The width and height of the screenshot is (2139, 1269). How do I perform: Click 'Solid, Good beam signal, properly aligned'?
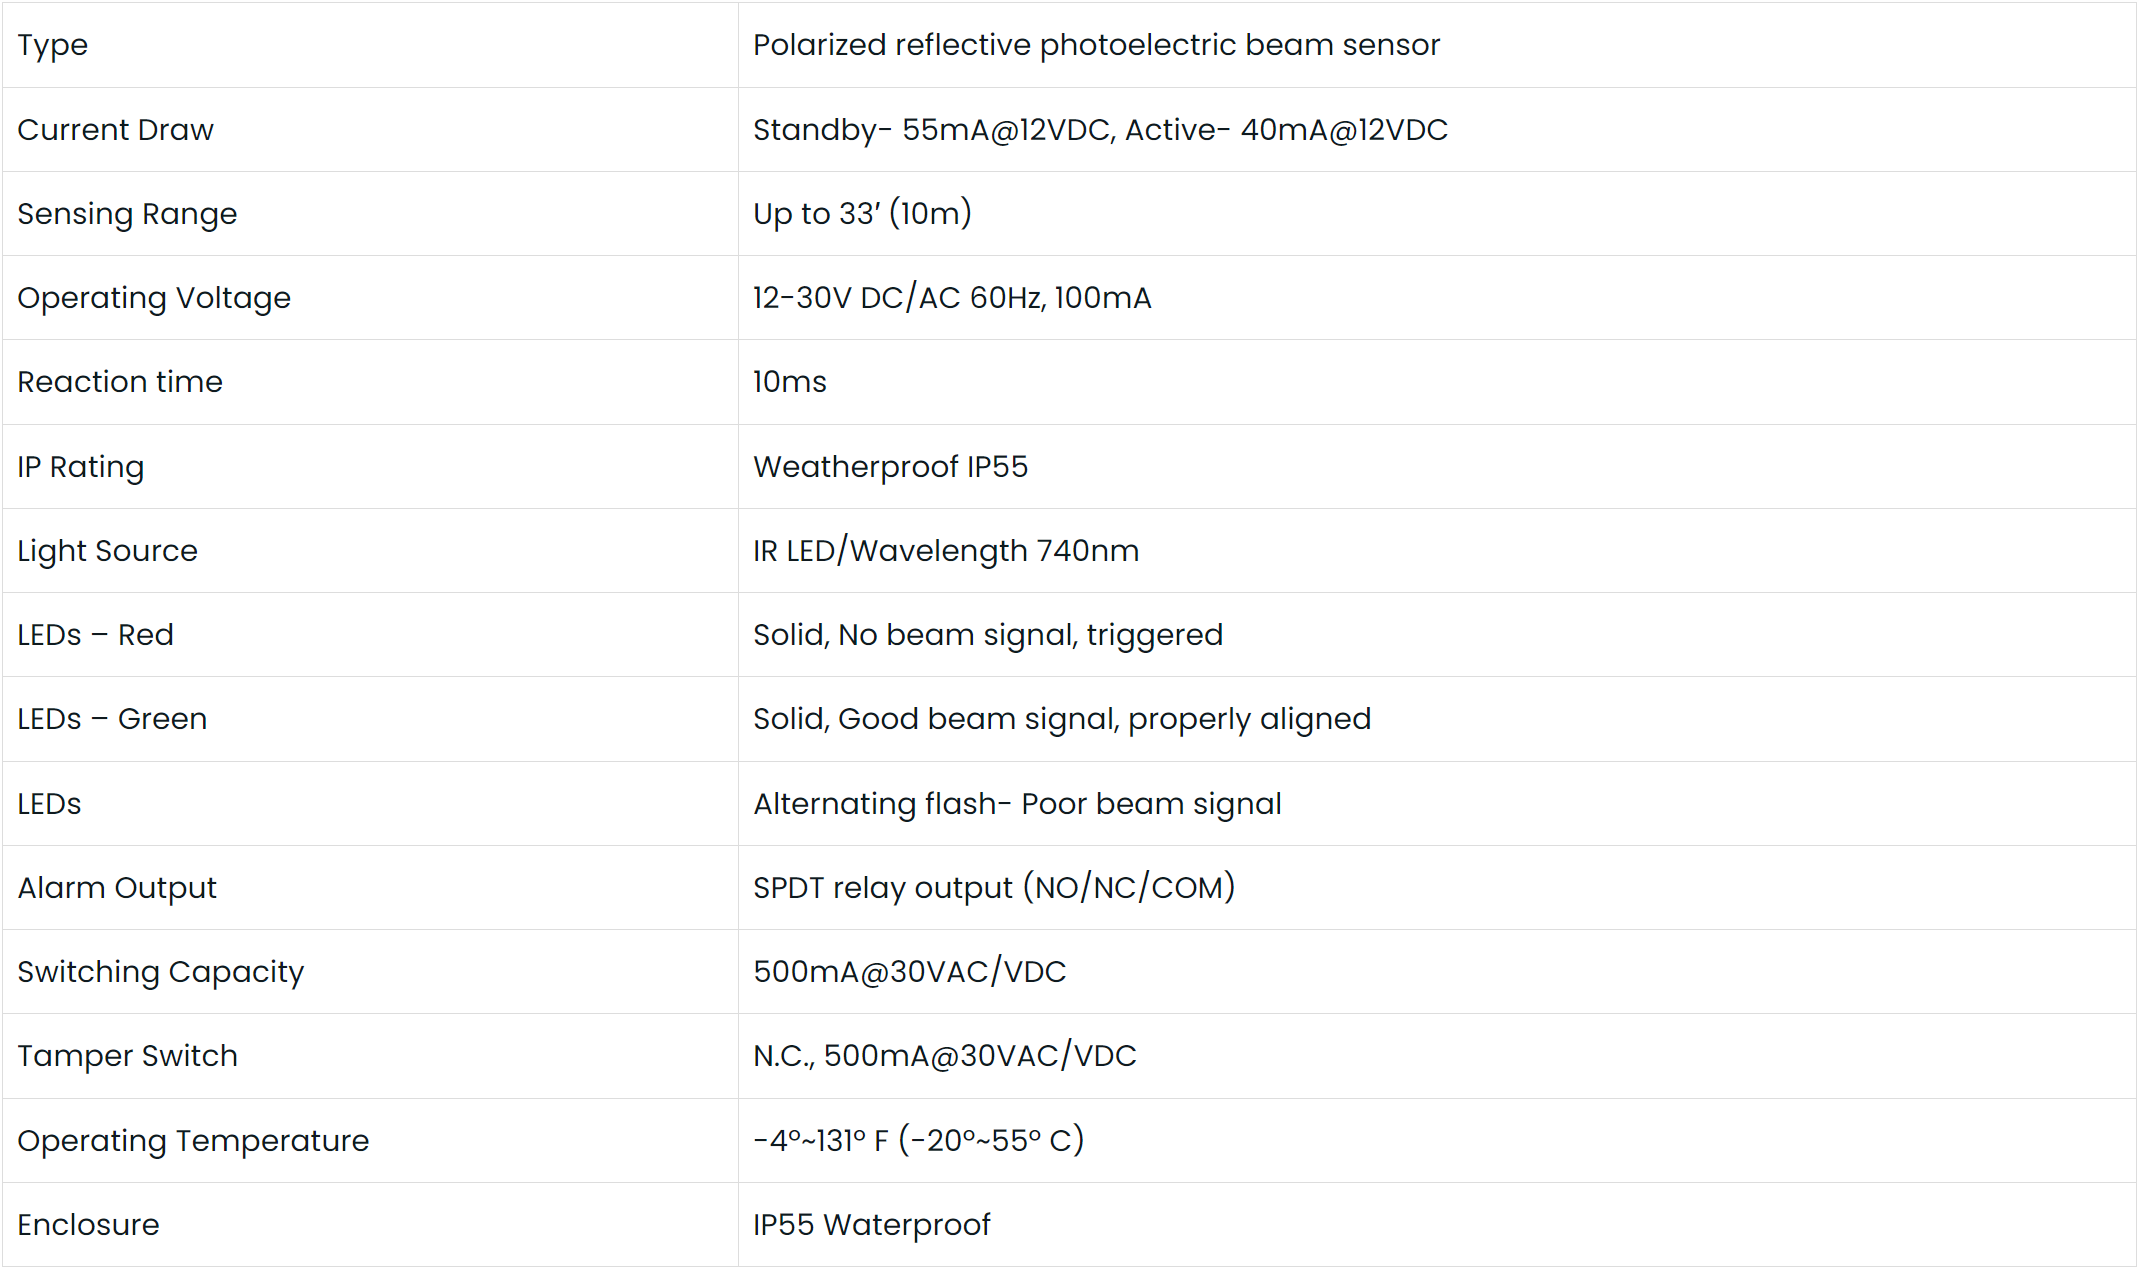coord(1062,719)
